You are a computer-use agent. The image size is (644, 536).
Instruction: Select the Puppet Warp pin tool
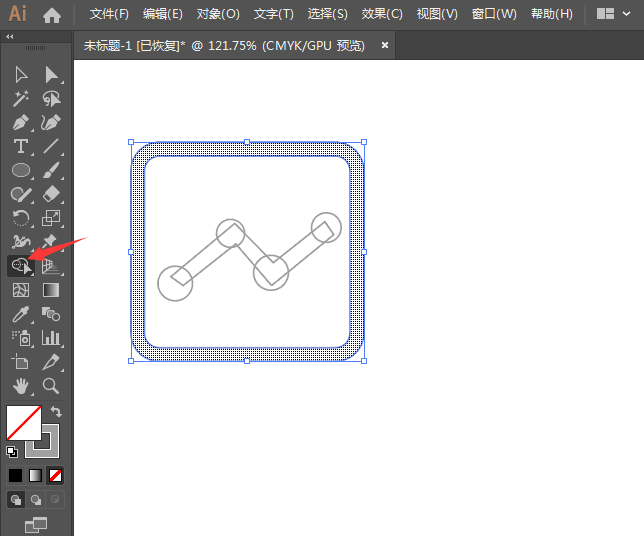tap(50, 242)
